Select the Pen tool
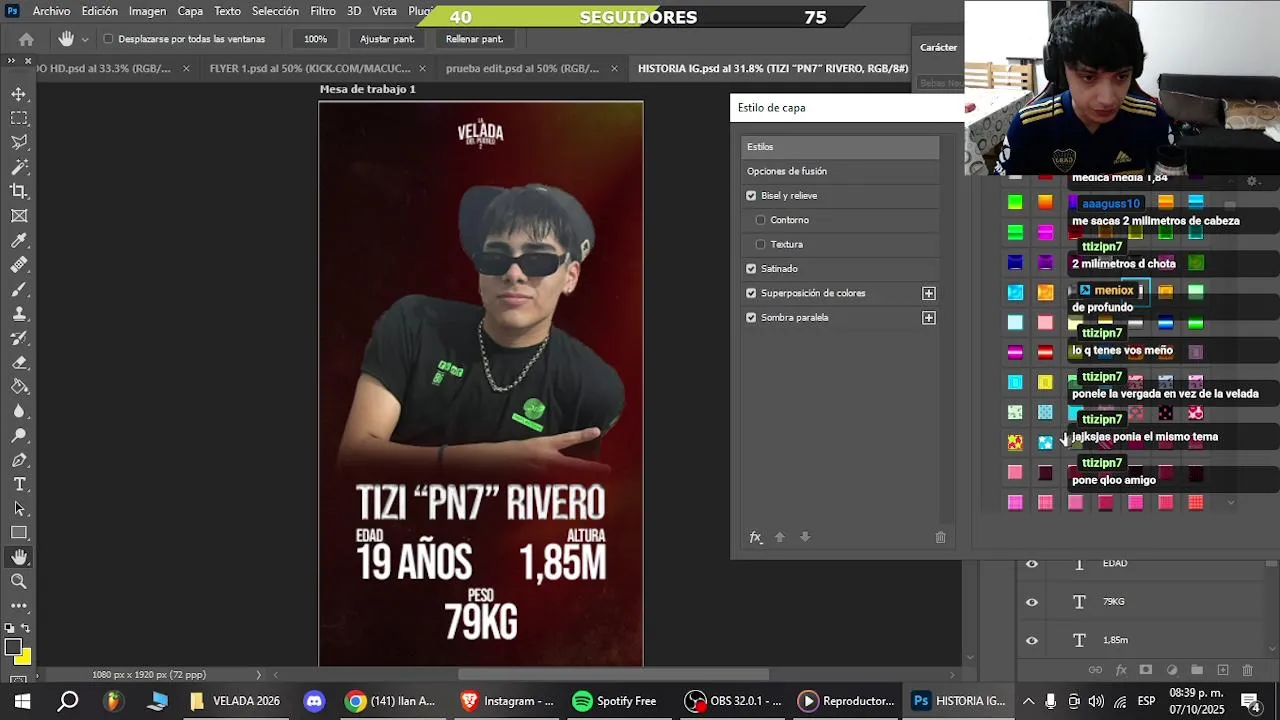1280x720 pixels. point(19,460)
